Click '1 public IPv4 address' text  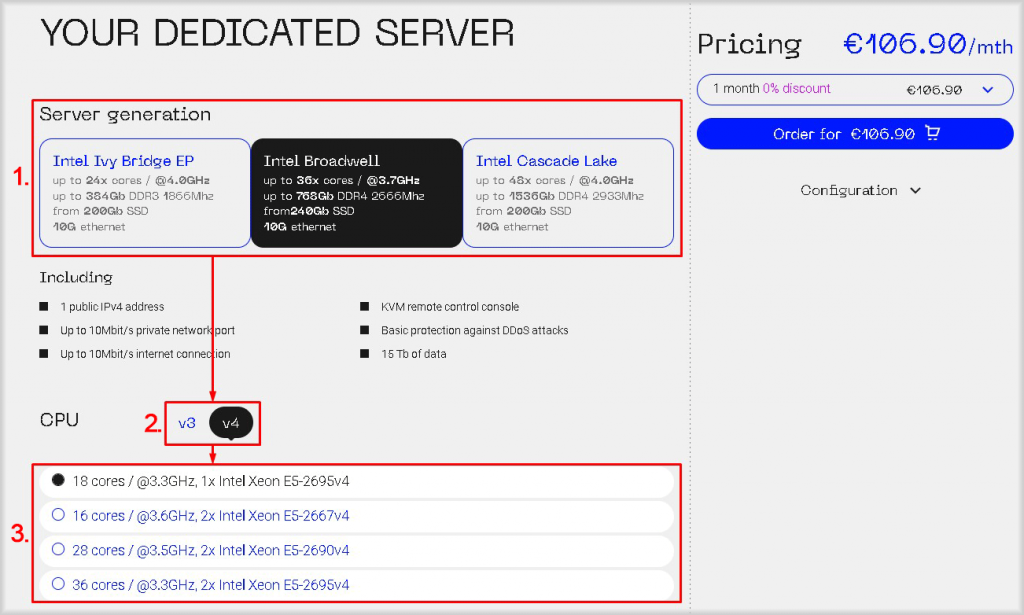point(112,307)
